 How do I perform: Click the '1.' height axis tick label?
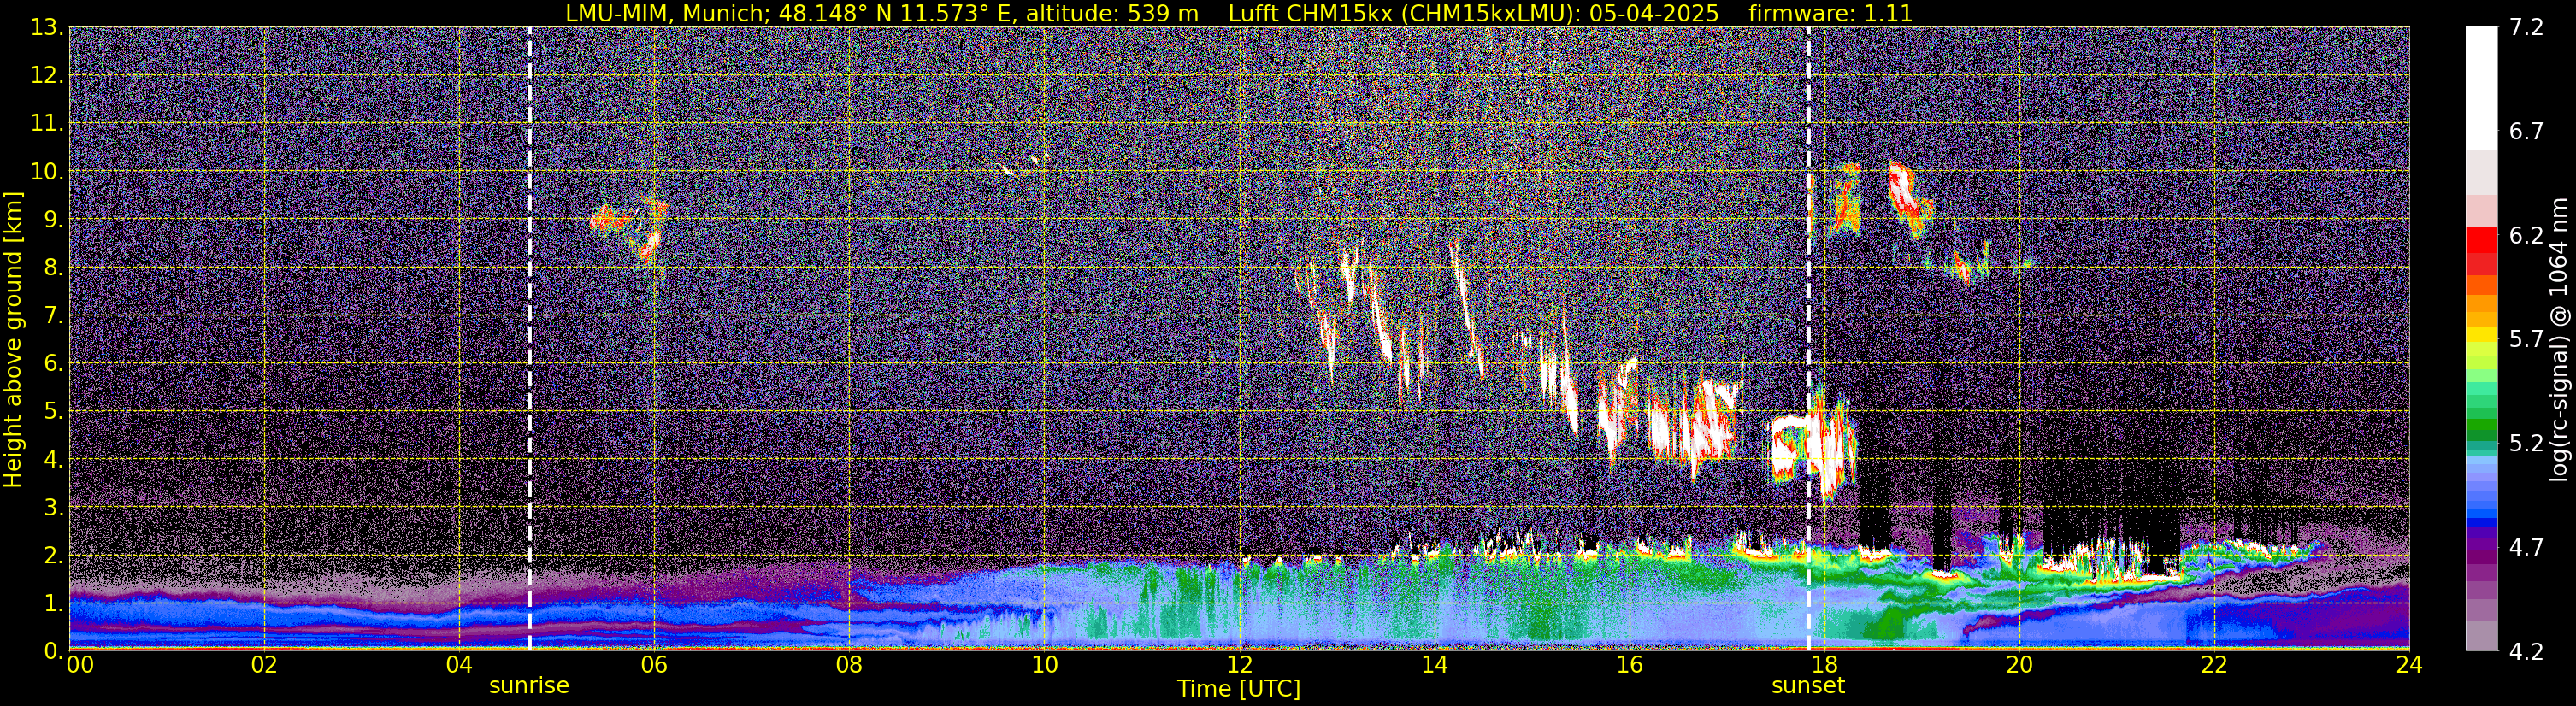pyautogui.click(x=53, y=603)
